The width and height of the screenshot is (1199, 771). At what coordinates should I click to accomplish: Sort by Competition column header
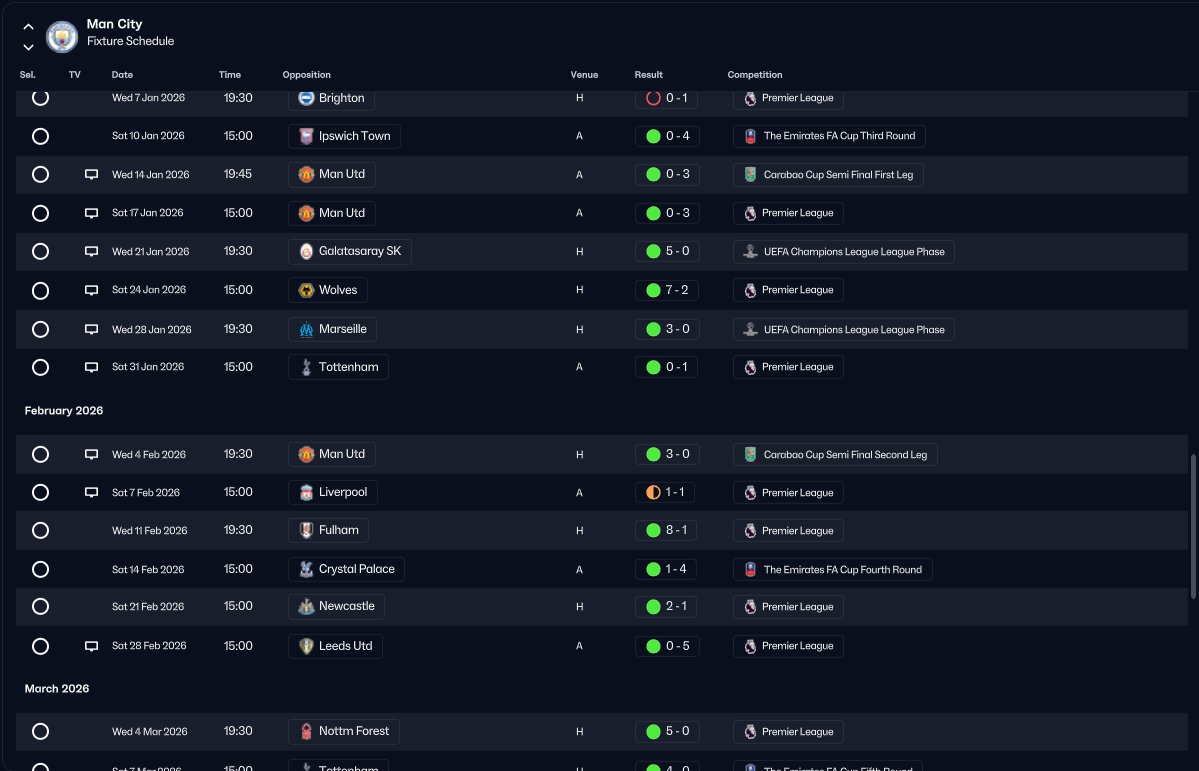click(755, 75)
